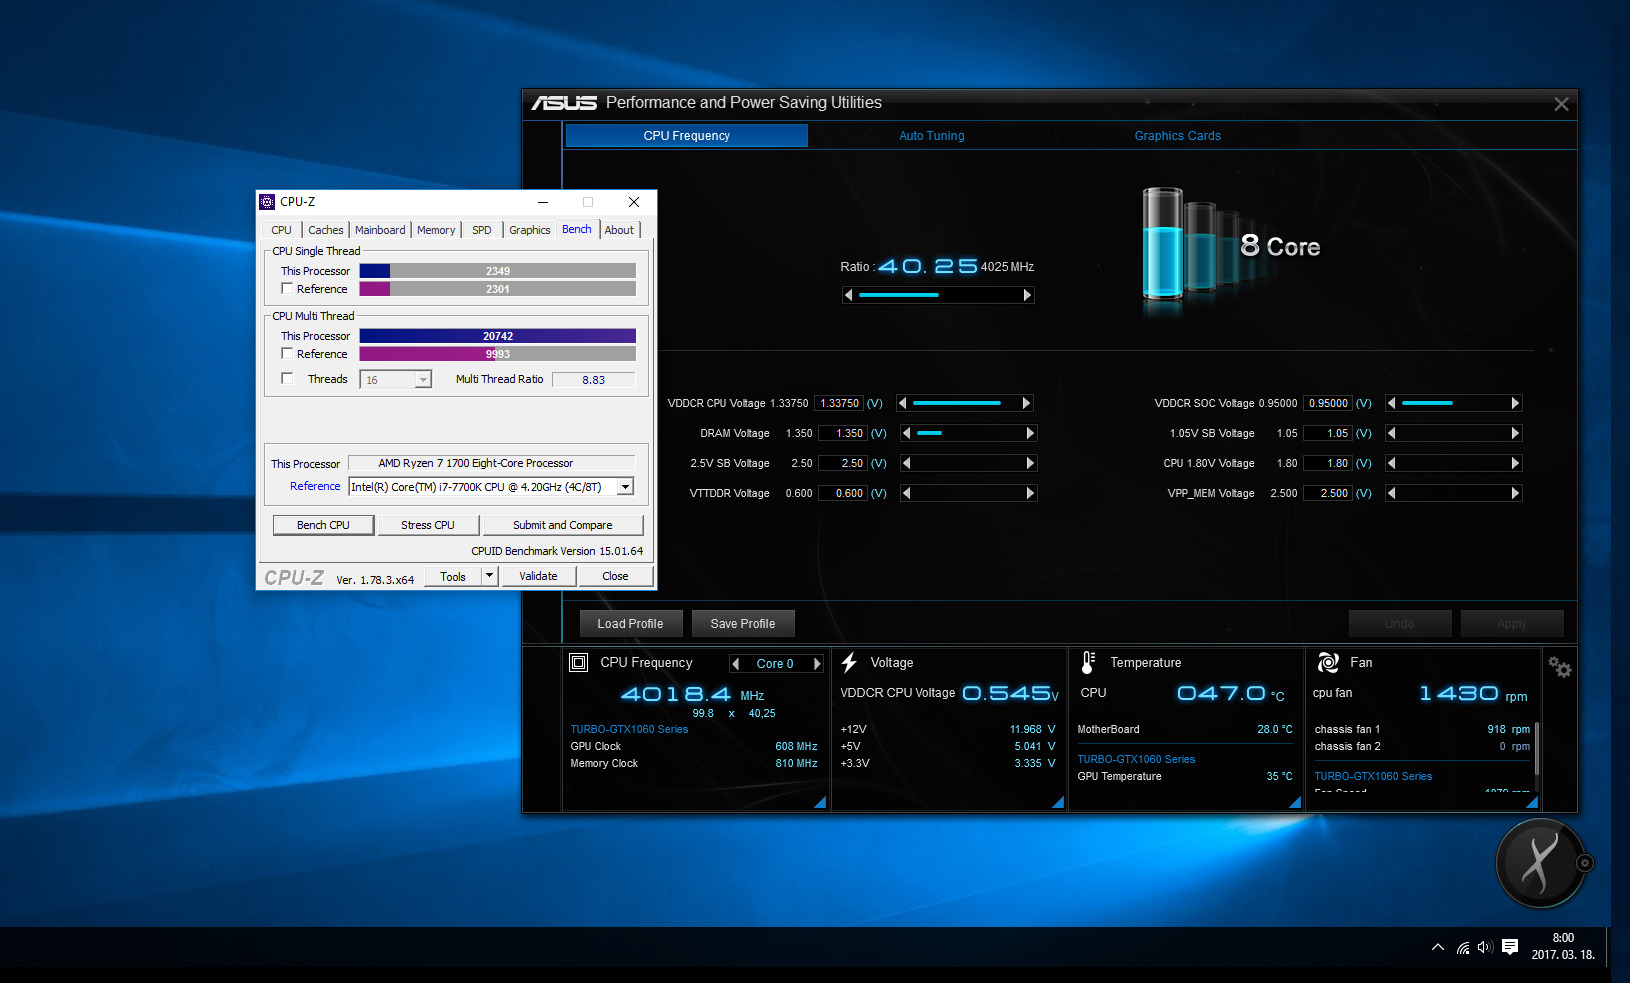
Task: Decrease VTTDDR Voltage with left arrow
Action: point(907,493)
